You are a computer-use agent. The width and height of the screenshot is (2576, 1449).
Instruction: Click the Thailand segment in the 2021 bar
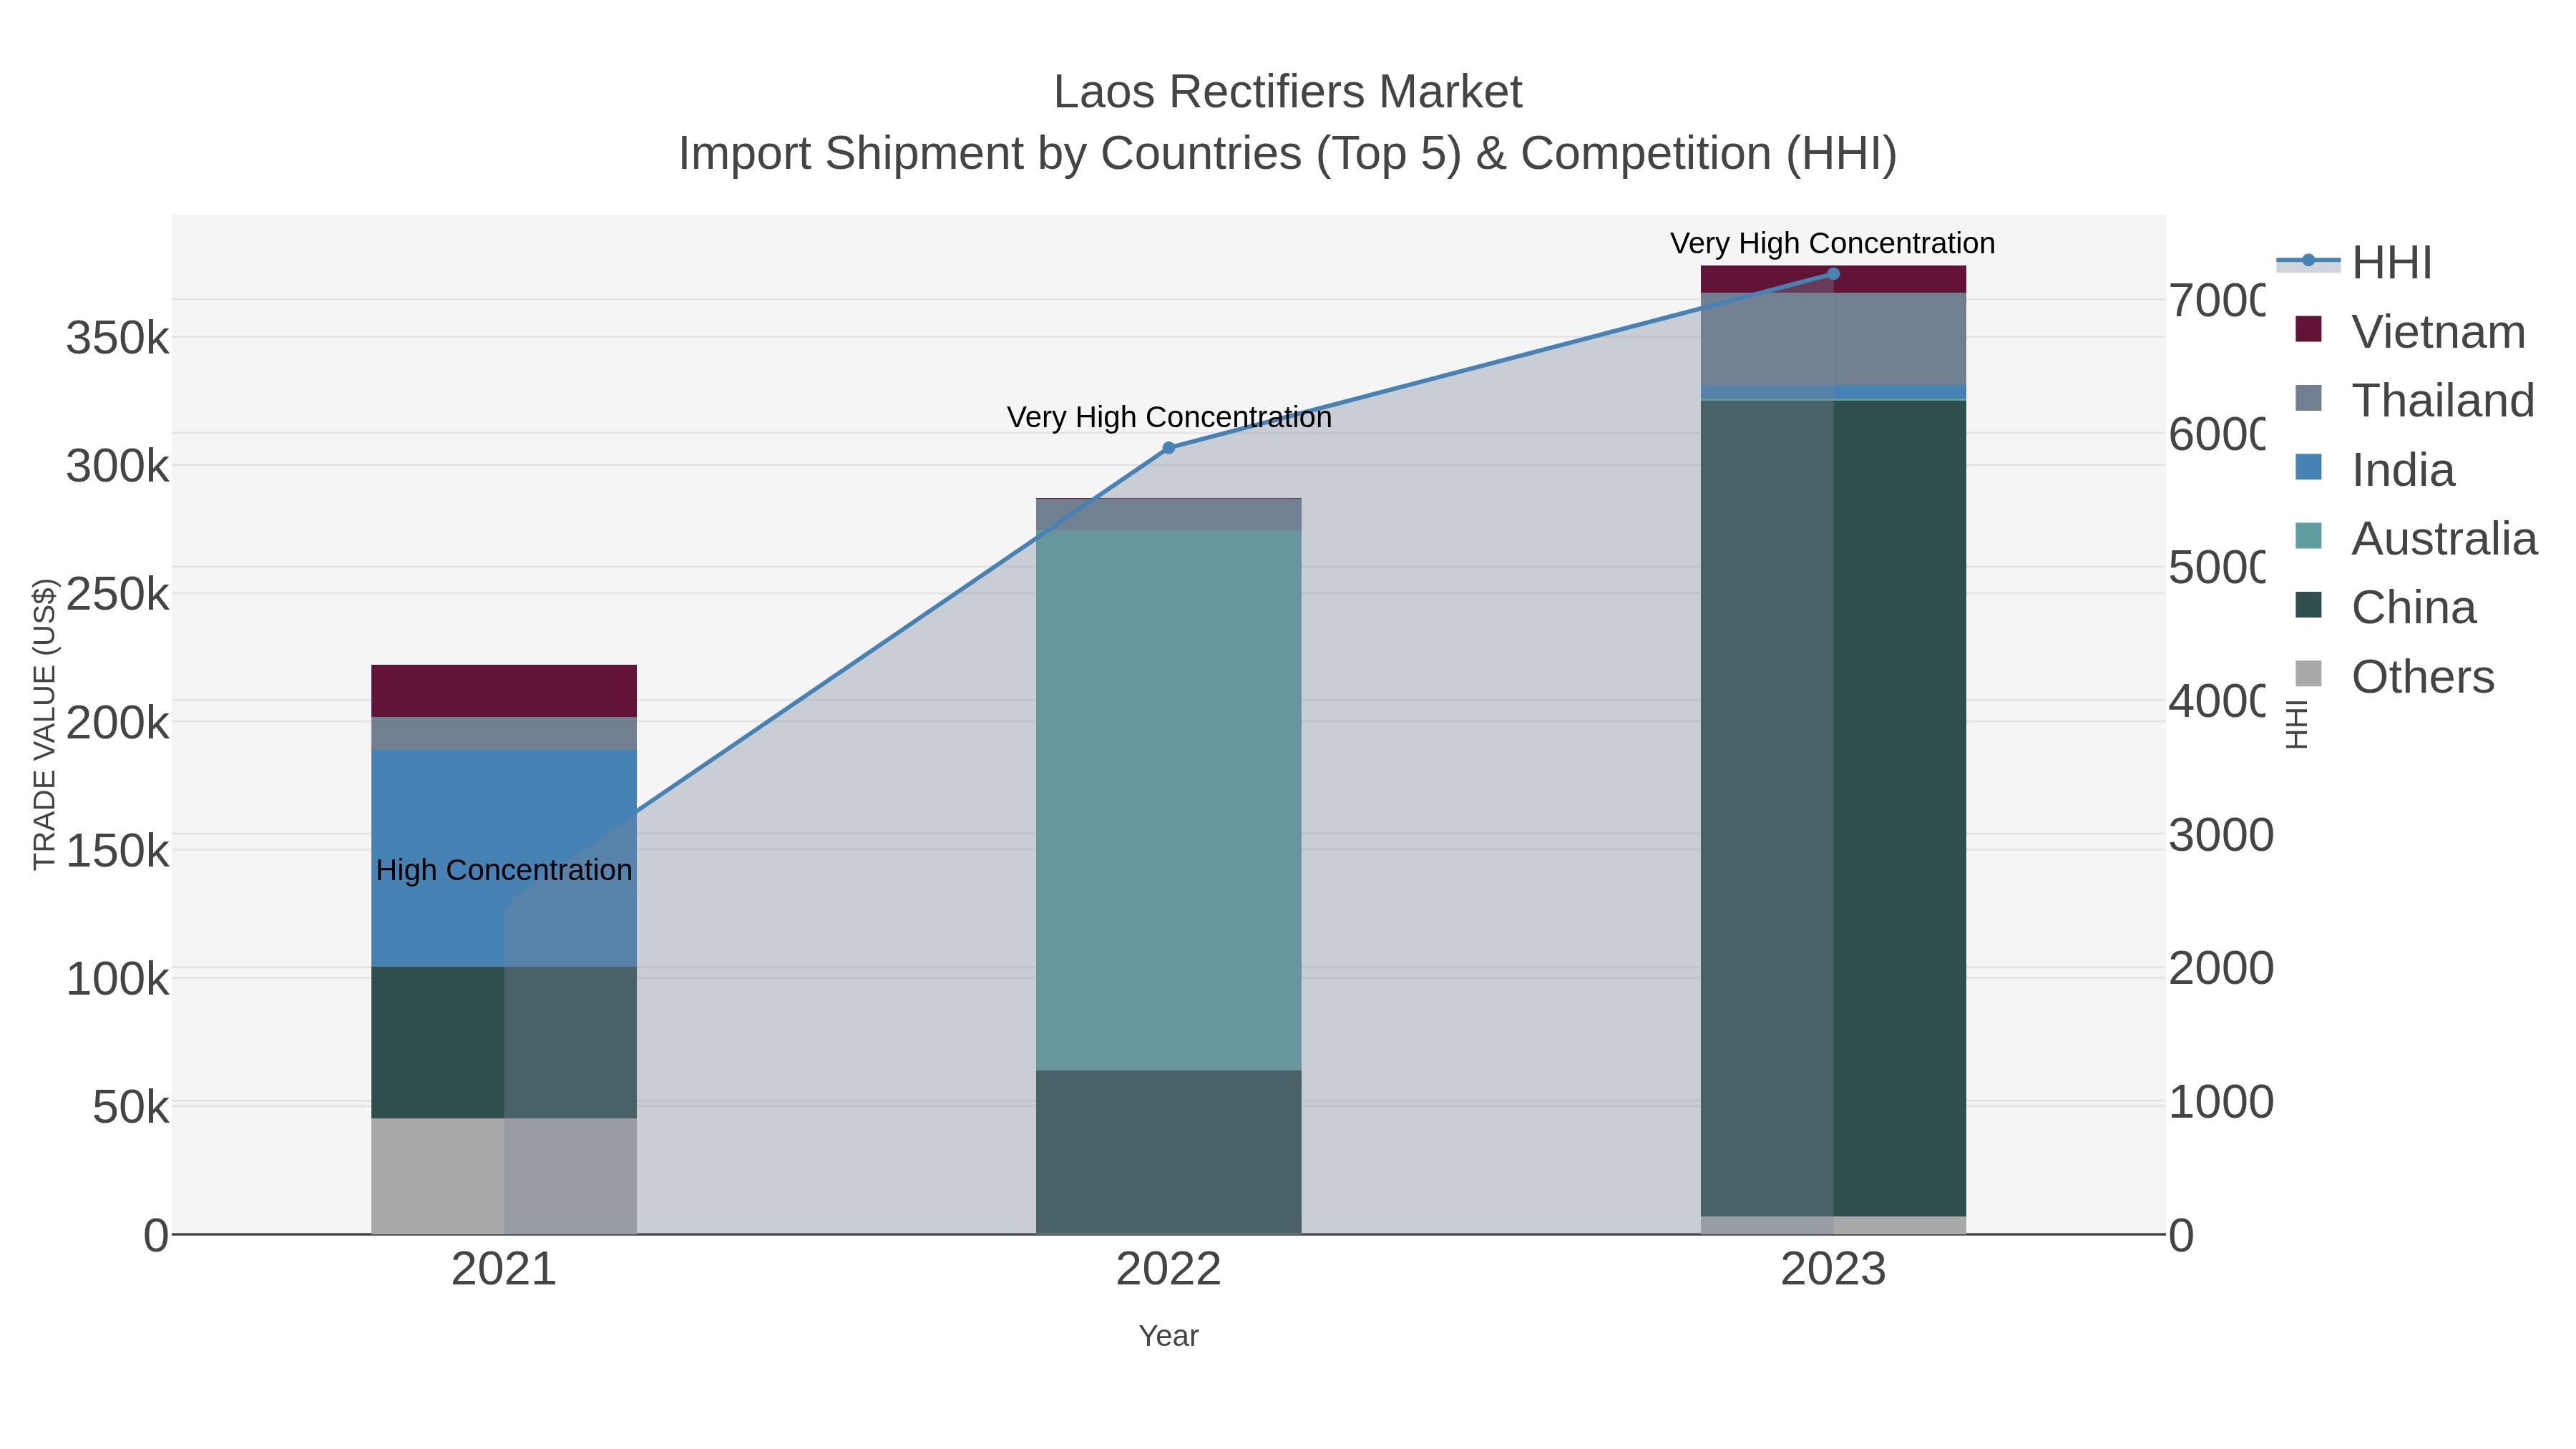point(504,734)
